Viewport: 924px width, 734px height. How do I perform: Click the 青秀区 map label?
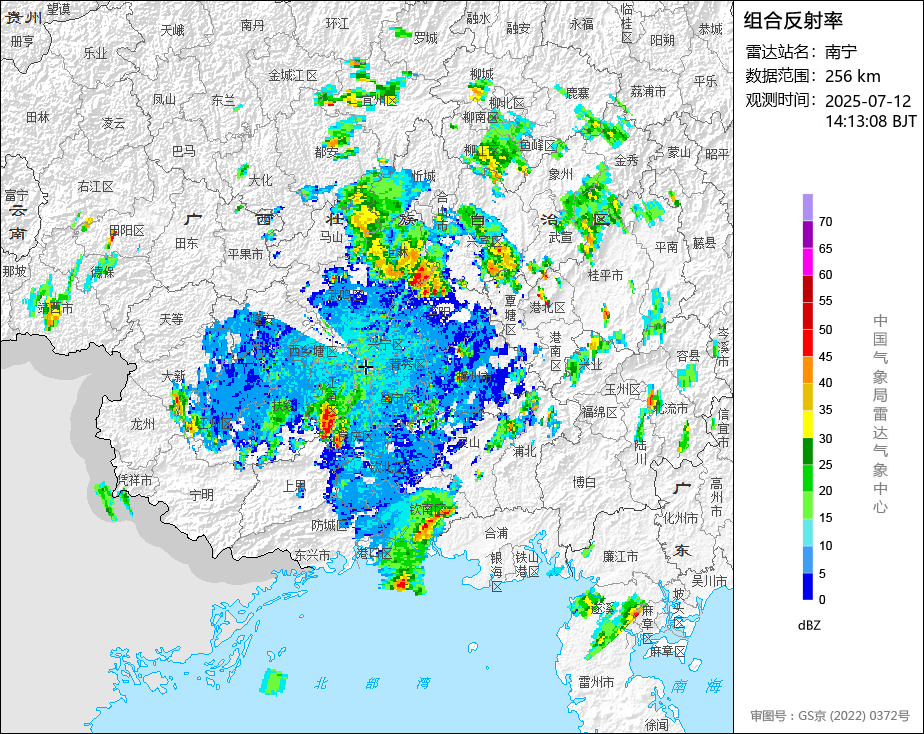[x=408, y=365]
